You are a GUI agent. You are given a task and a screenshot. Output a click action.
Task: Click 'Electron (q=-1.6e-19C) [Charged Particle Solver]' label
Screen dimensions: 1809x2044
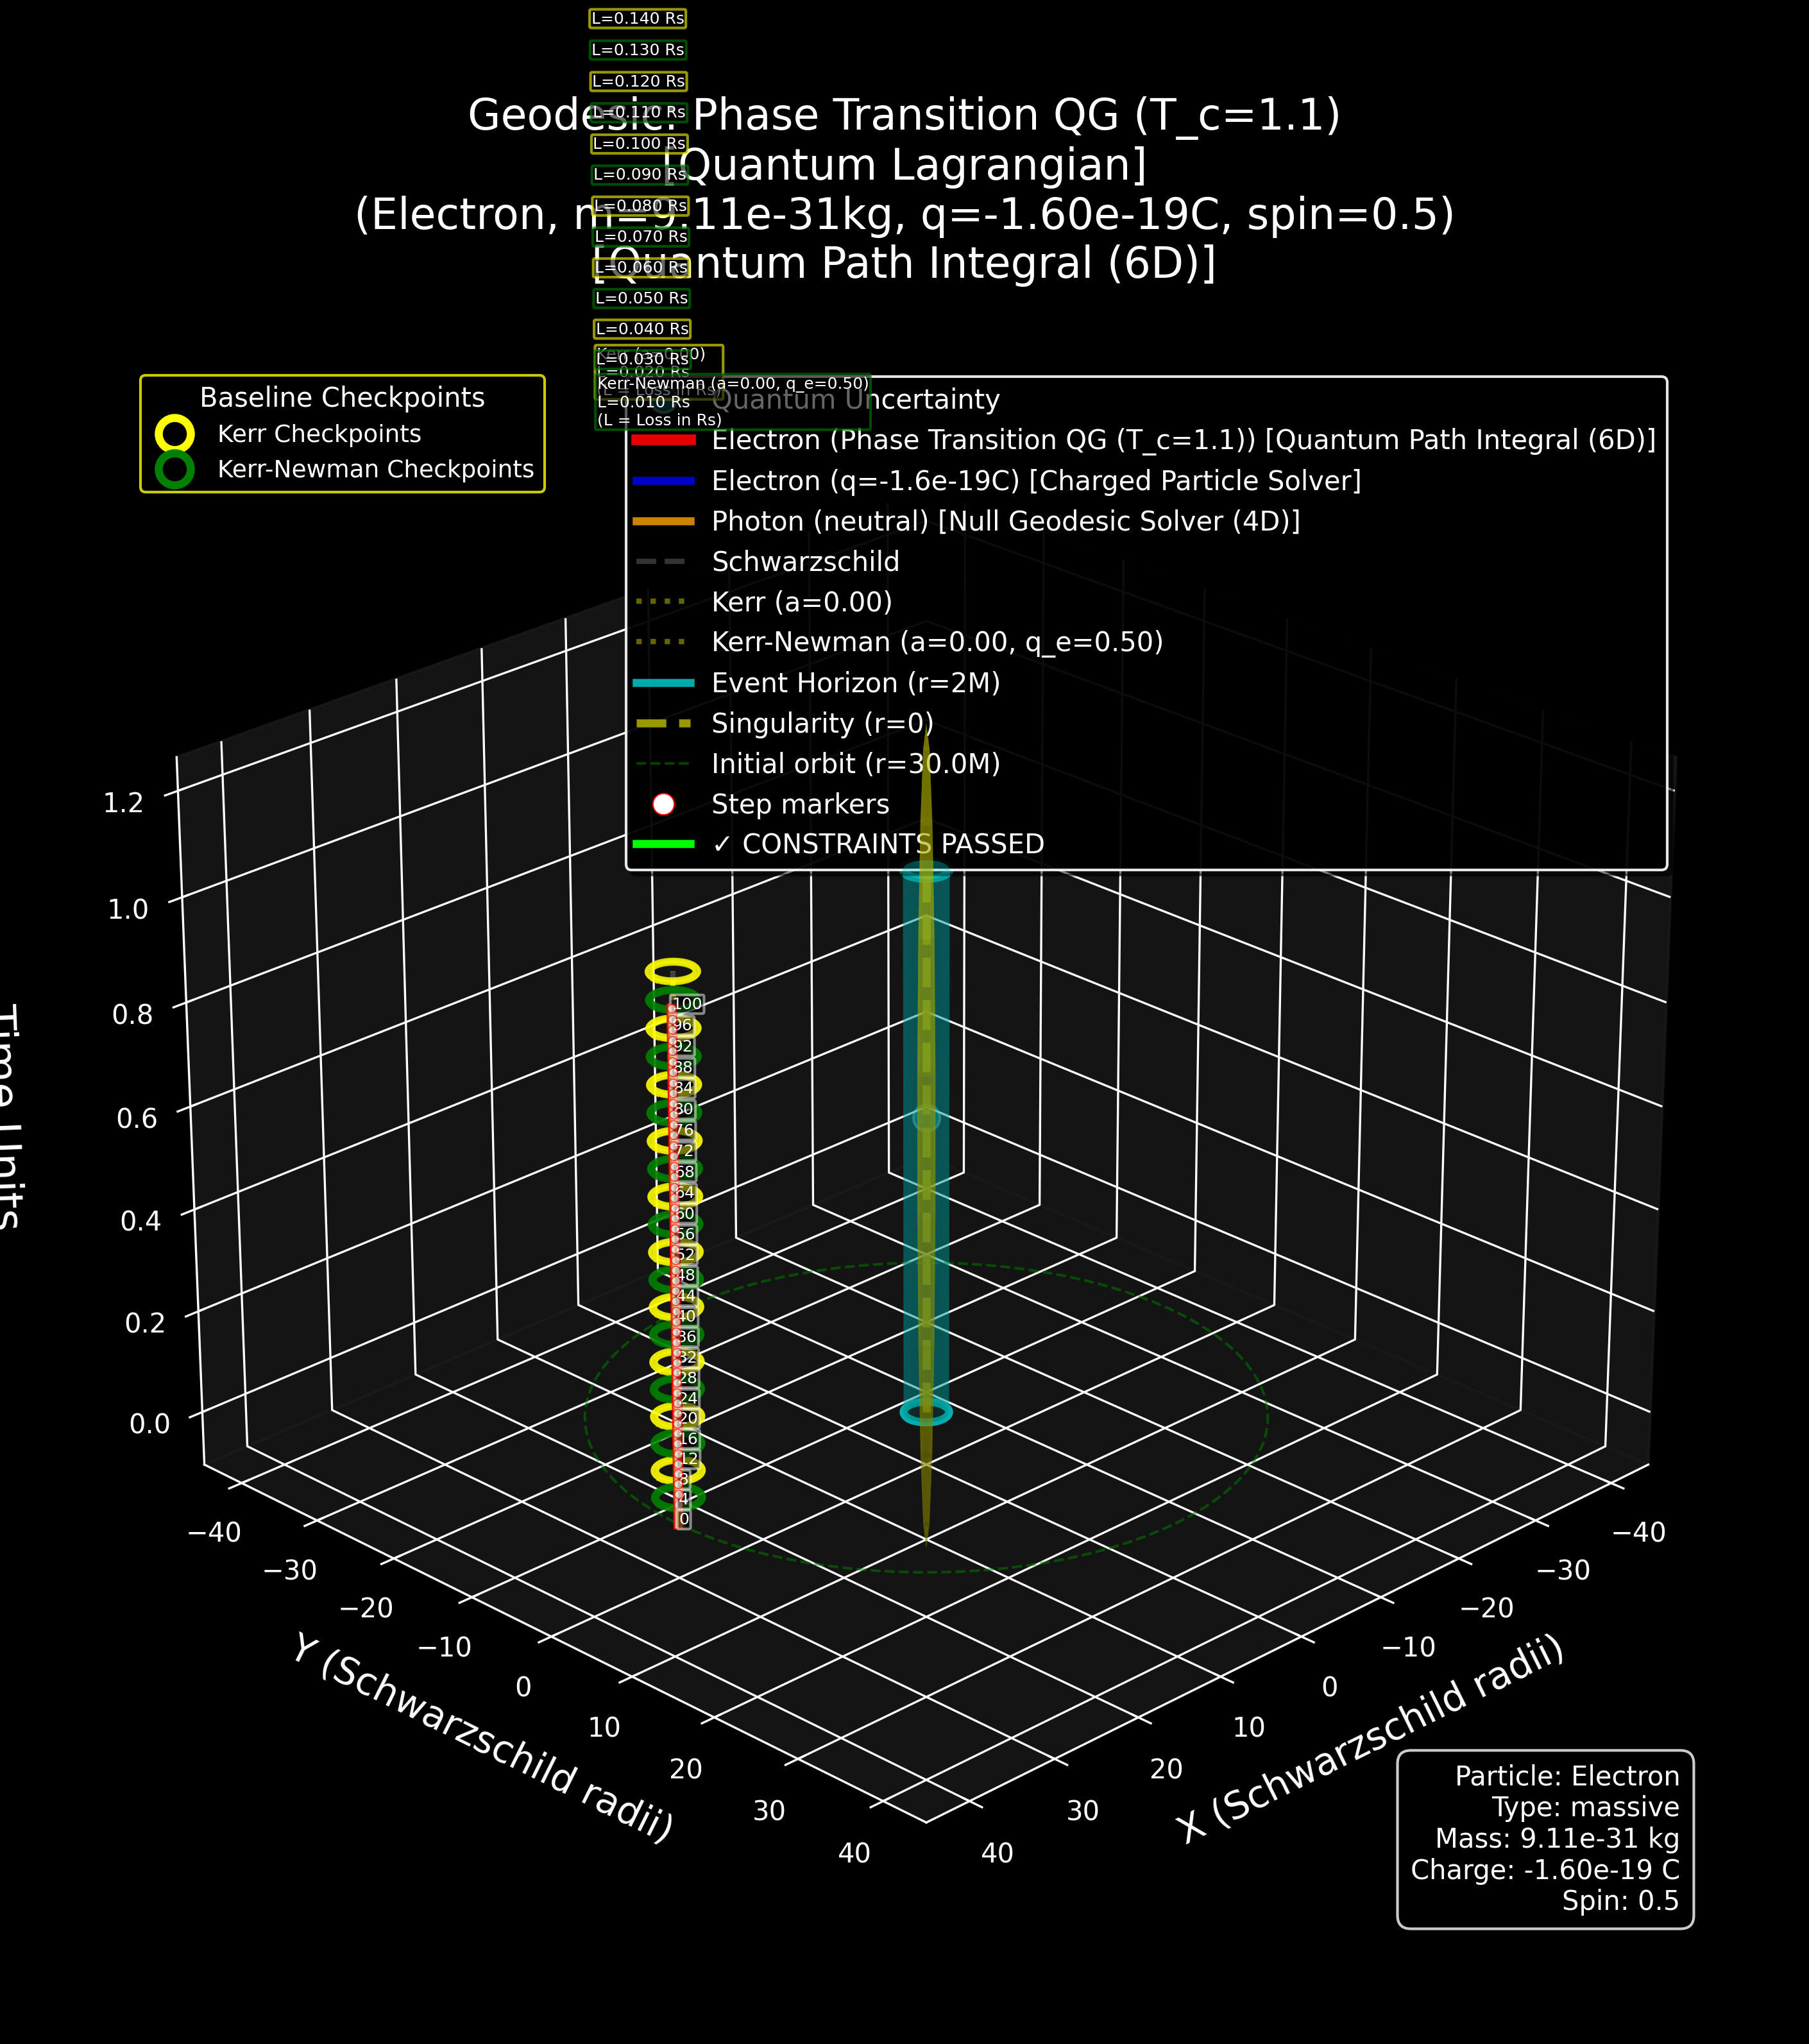(x=1036, y=481)
